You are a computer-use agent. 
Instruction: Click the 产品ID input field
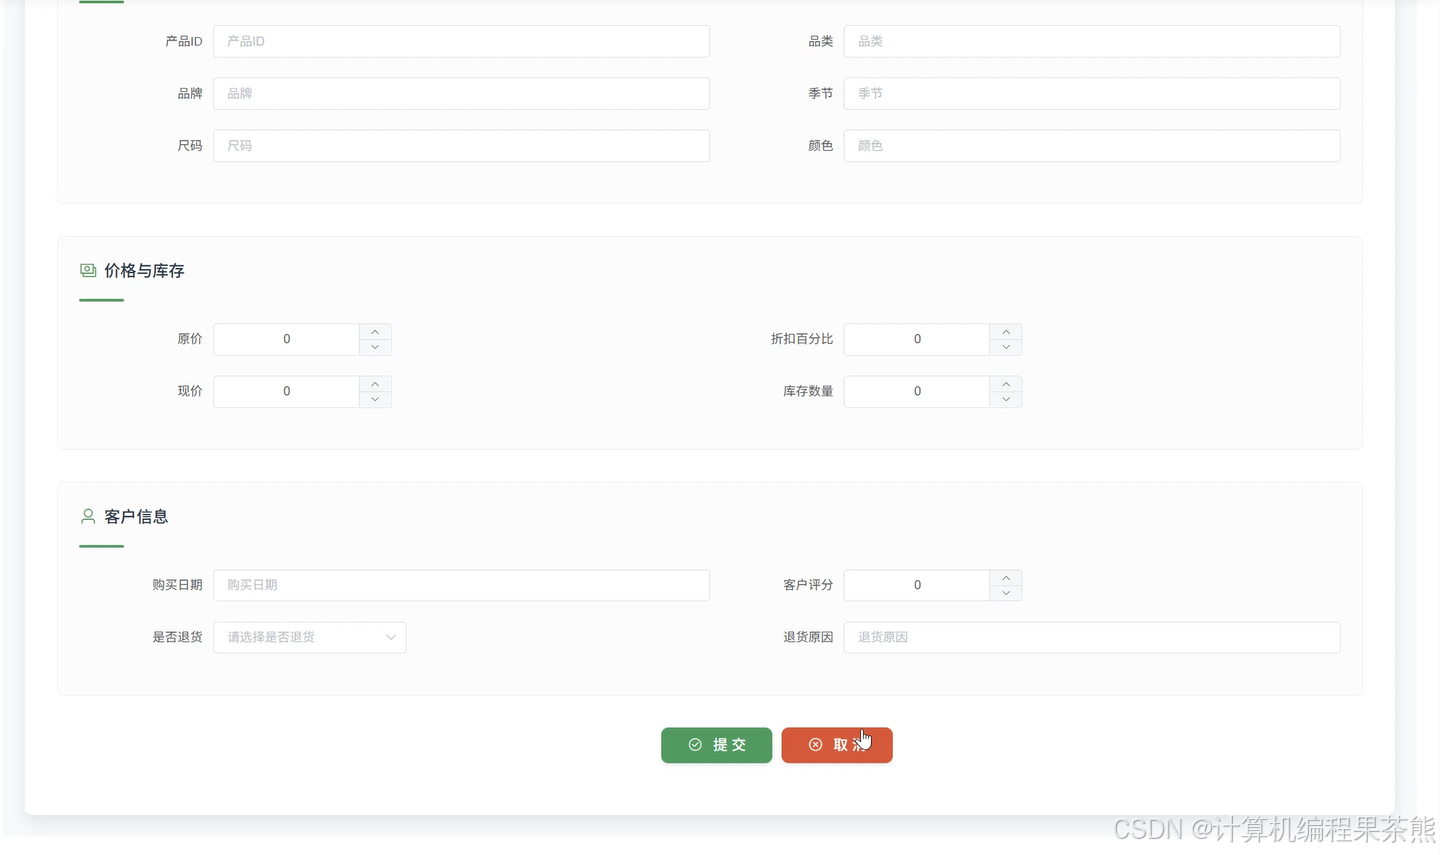point(461,41)
